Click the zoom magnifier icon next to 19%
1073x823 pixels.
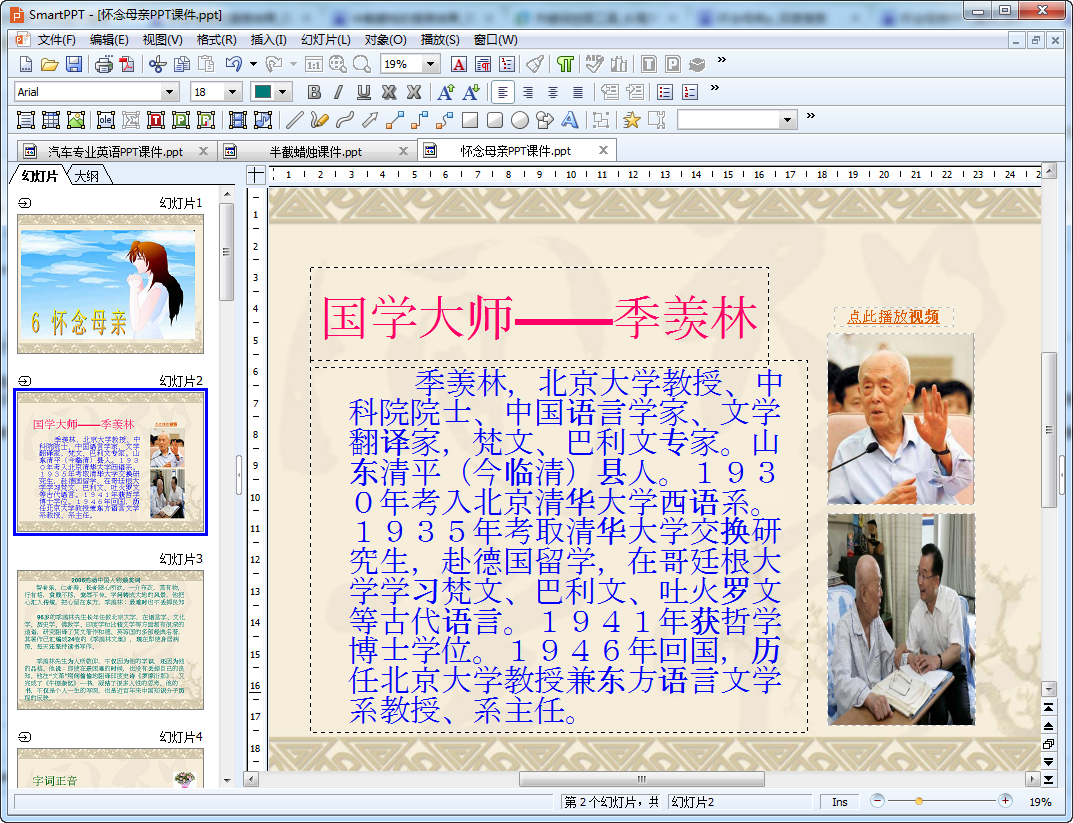(x=362, y=64)
